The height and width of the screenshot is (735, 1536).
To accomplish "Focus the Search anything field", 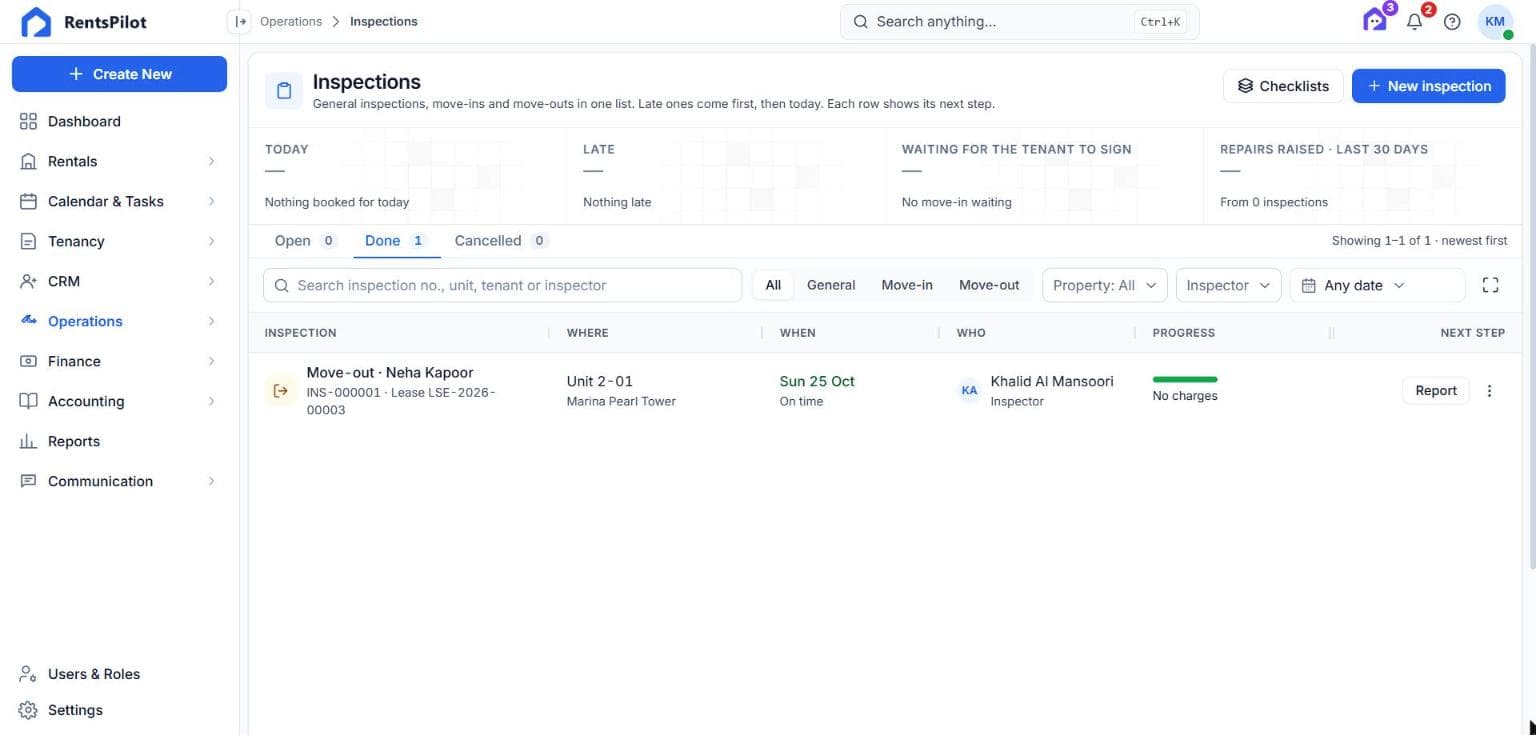I will point(1019,21).
